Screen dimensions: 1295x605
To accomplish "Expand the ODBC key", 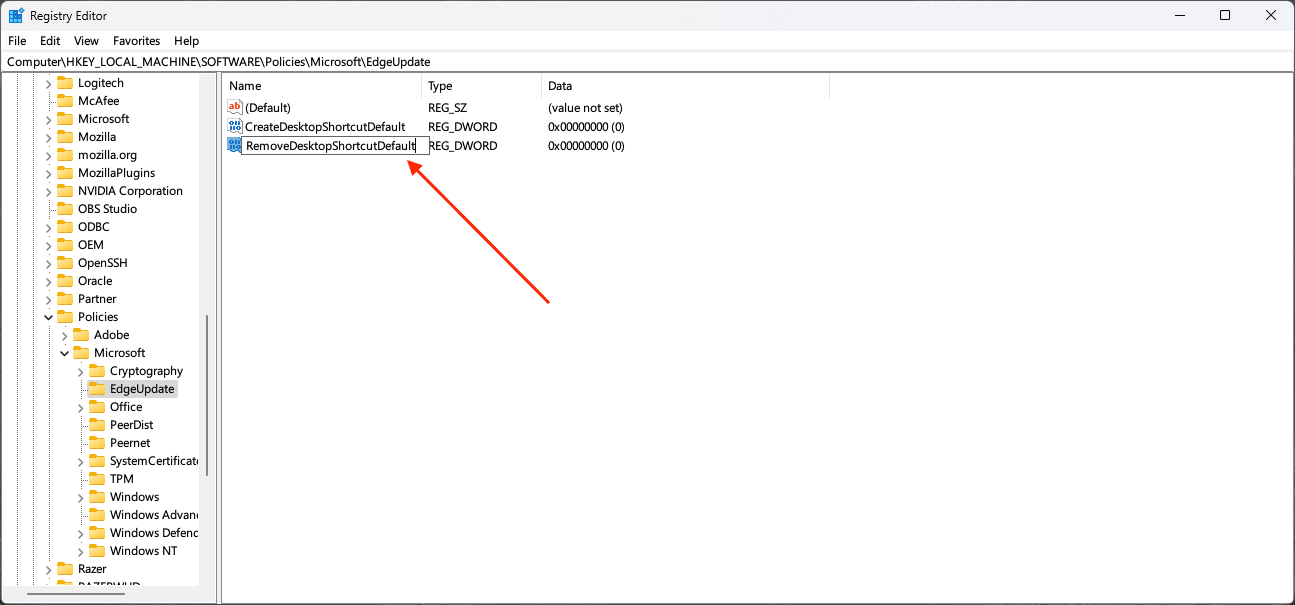I will (x=49, y=227).
